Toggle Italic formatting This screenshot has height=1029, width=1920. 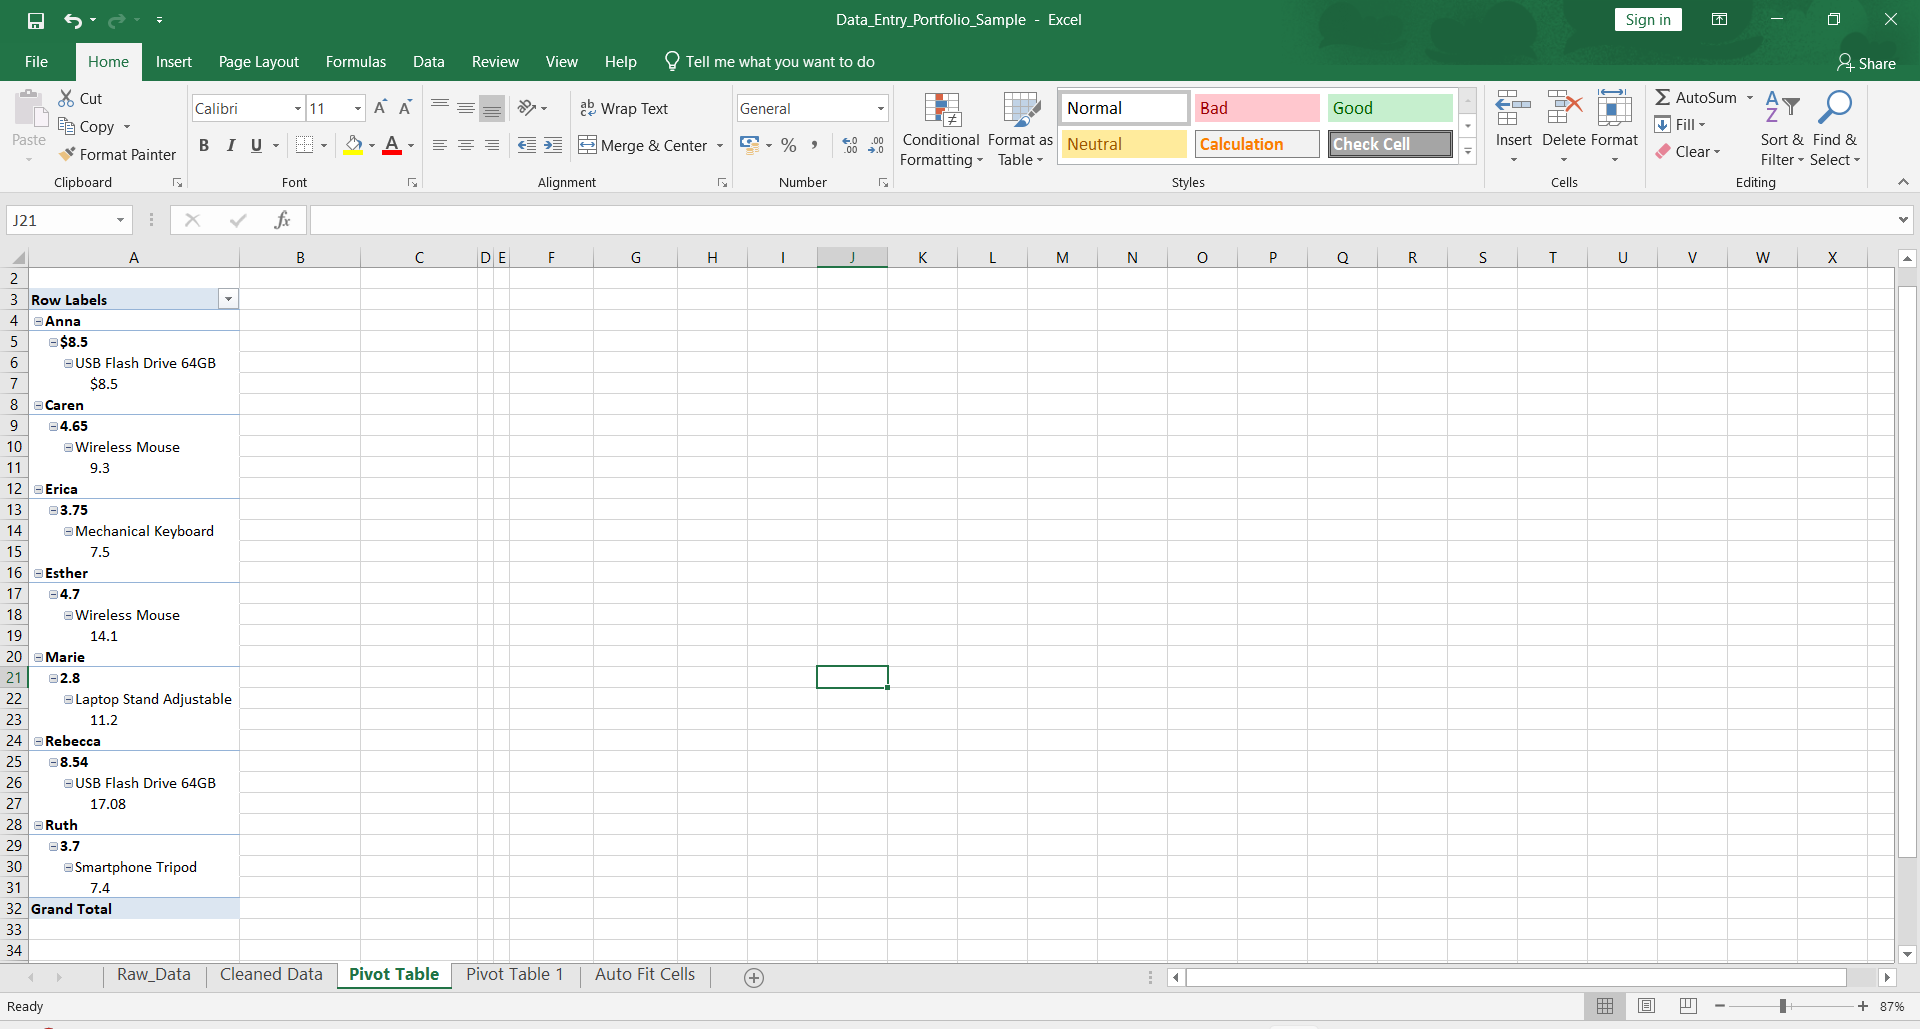pos(230,145)
